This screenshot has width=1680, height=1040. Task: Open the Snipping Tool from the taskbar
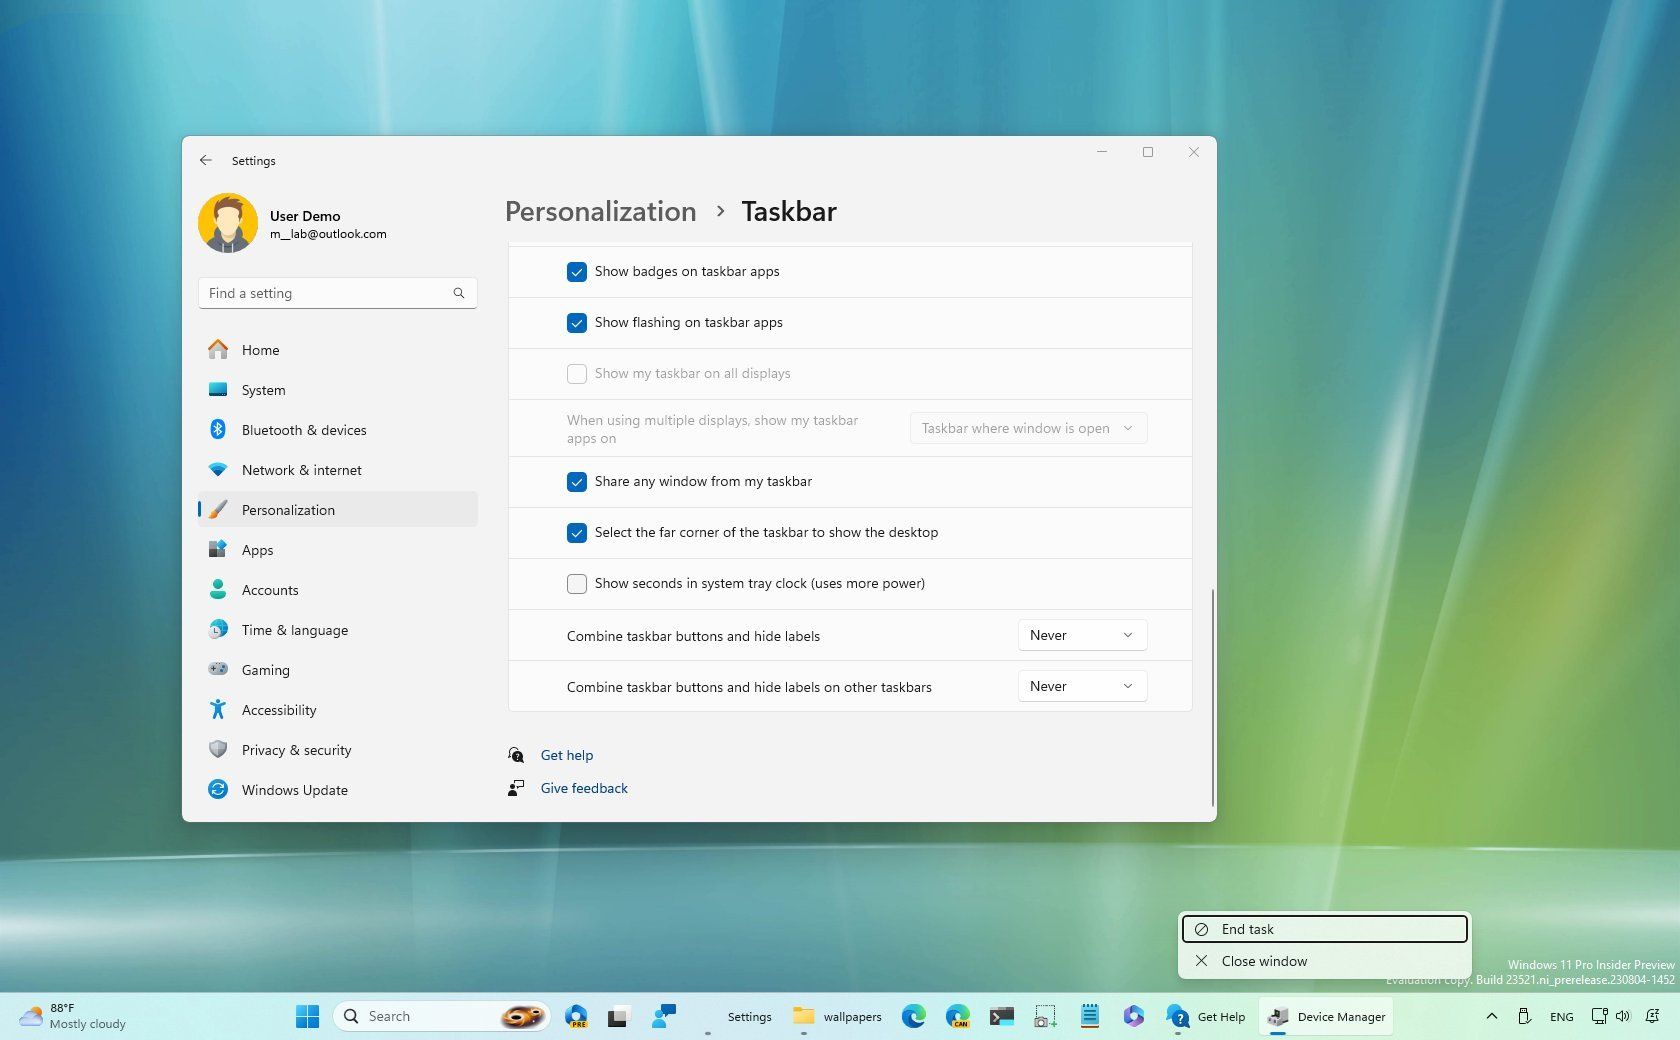tap(1045, 1016)
